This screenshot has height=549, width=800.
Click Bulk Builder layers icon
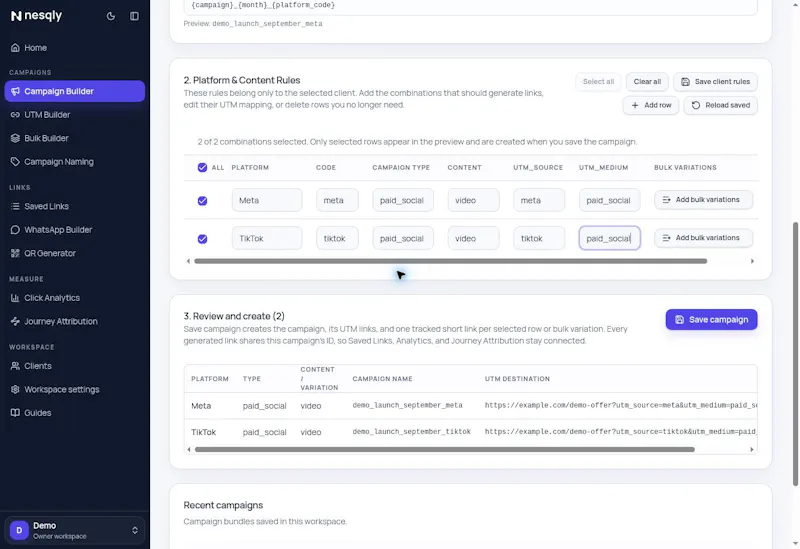tap(15, 138)
